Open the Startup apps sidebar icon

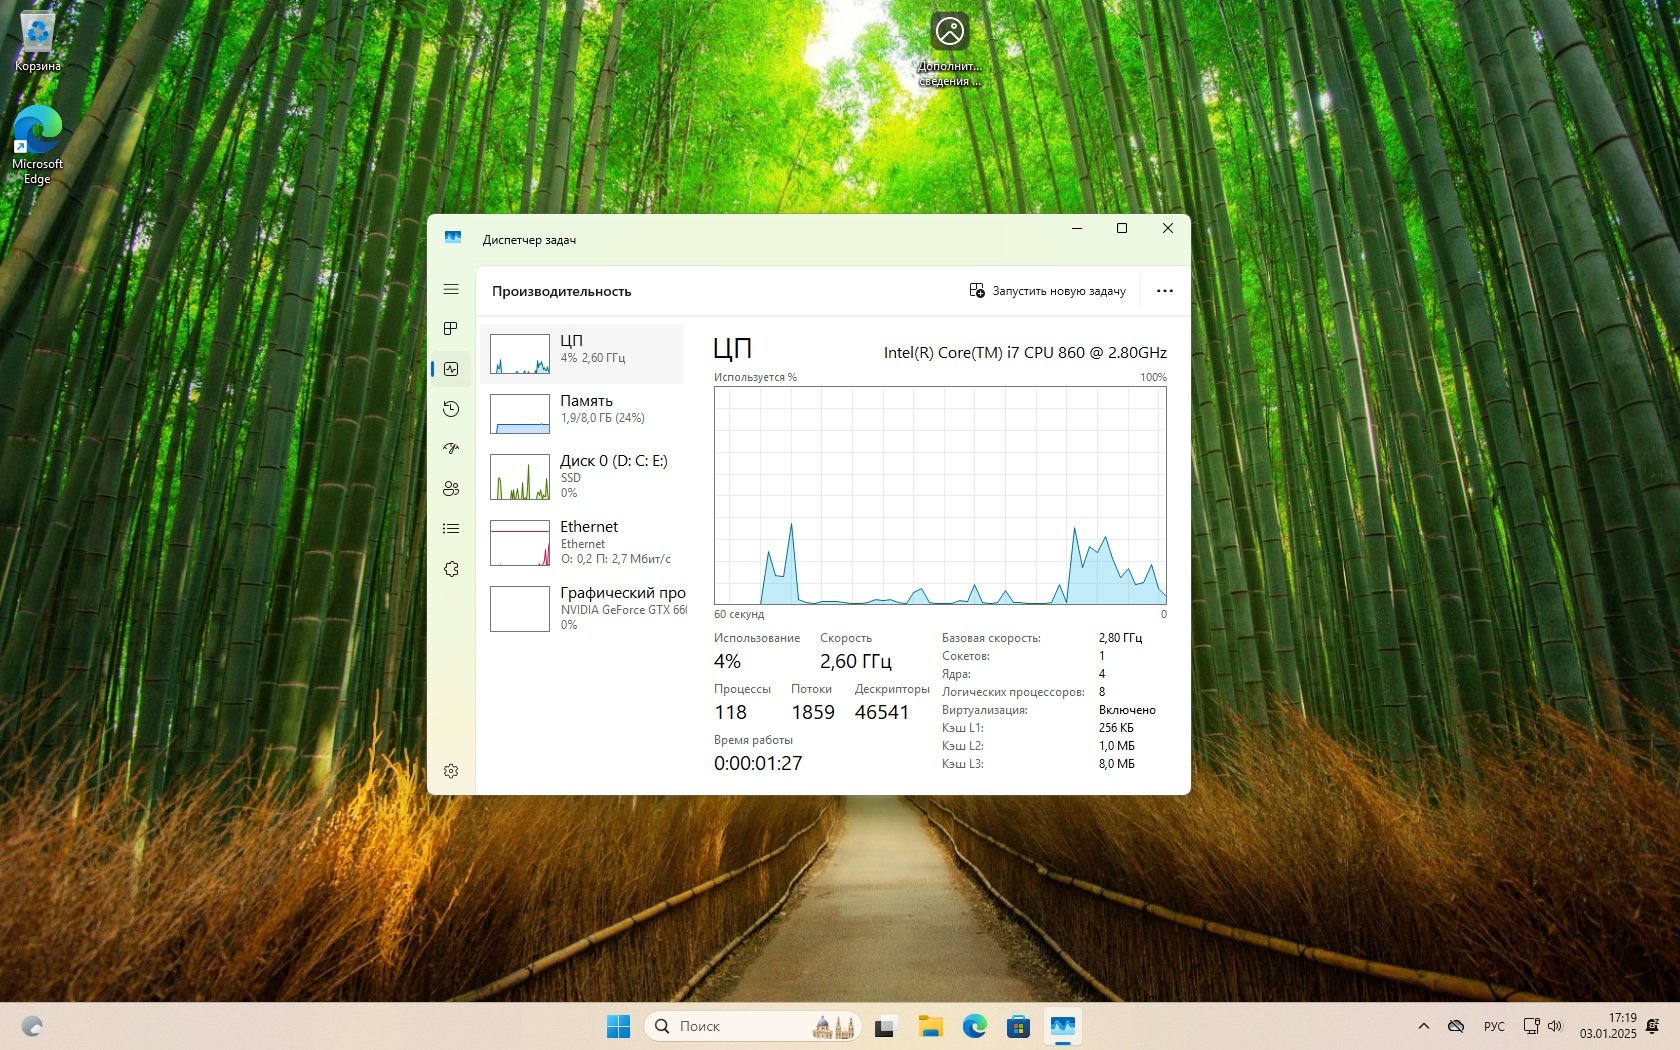[x=451, y=449]
